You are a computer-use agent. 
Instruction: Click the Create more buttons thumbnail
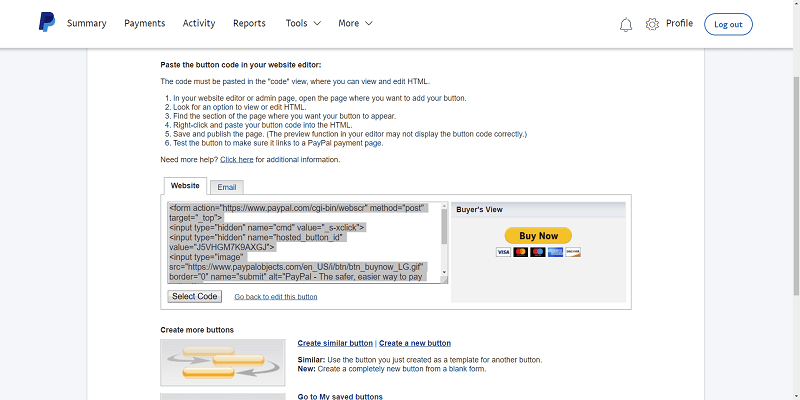click(222, 362)
